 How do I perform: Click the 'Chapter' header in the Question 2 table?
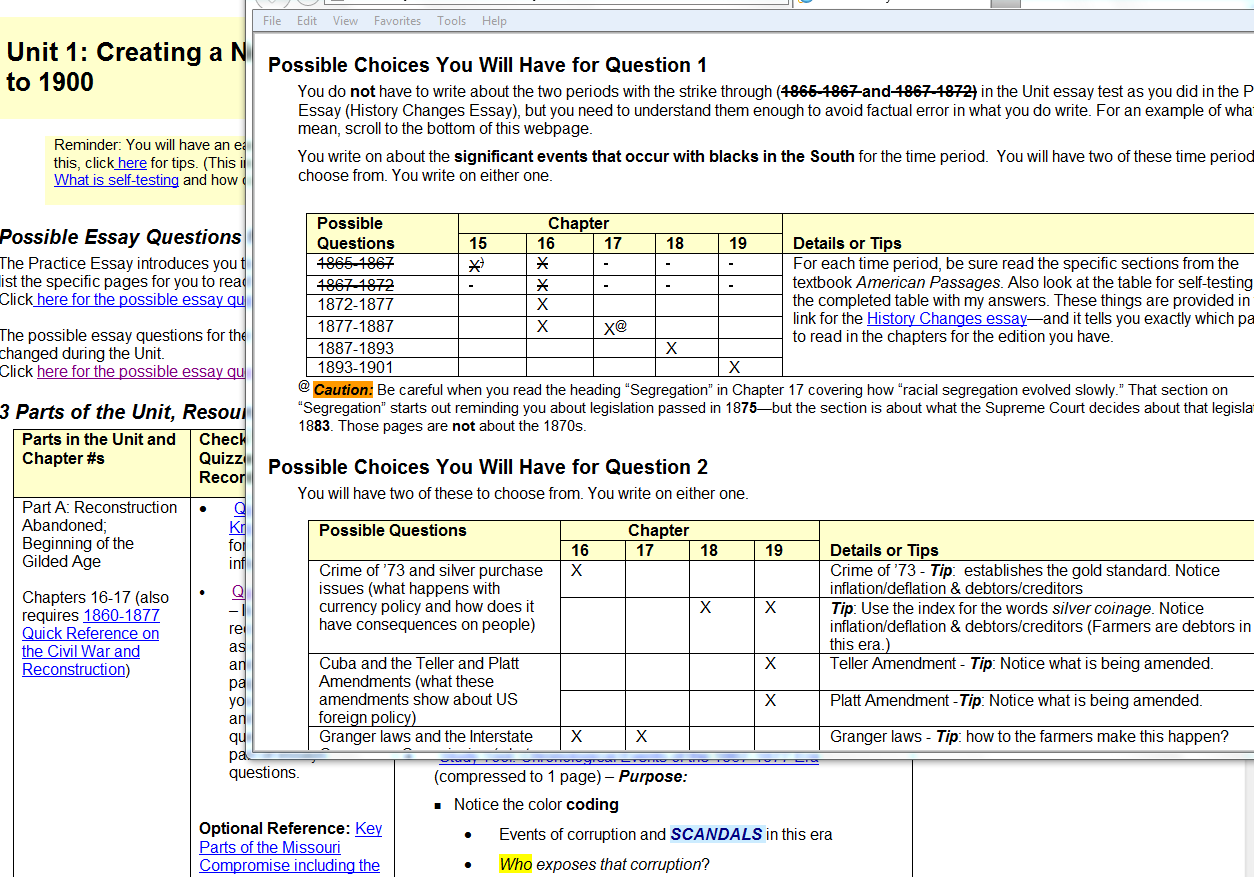pos(658,531)
